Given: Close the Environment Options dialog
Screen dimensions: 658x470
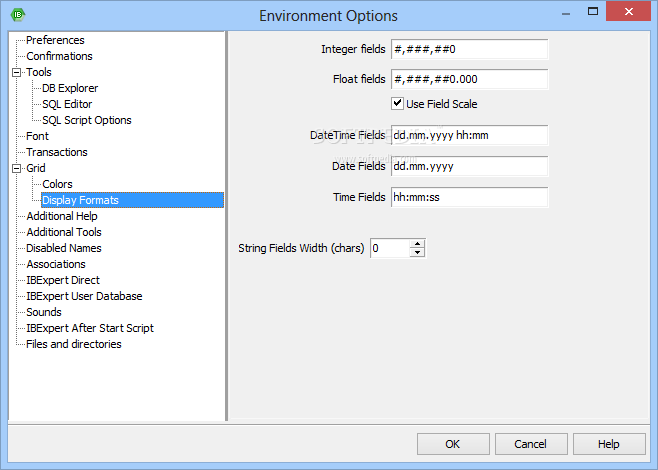Looking at the screenshot, I should 629,11.
